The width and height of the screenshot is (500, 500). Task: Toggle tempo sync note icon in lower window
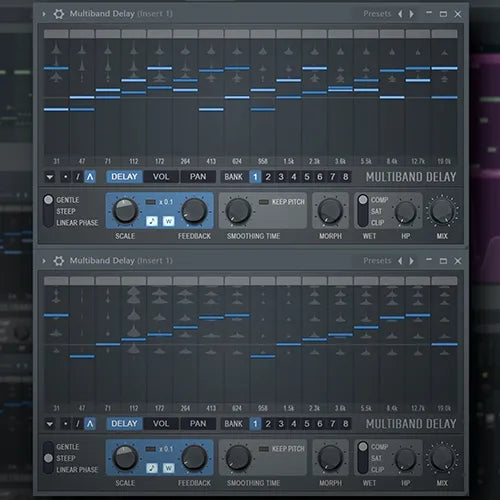[152, 468]
